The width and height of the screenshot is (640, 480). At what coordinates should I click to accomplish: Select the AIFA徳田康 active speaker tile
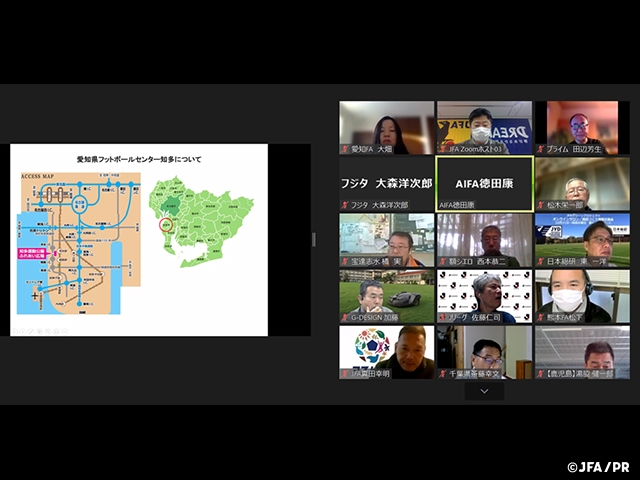(484, 183)
